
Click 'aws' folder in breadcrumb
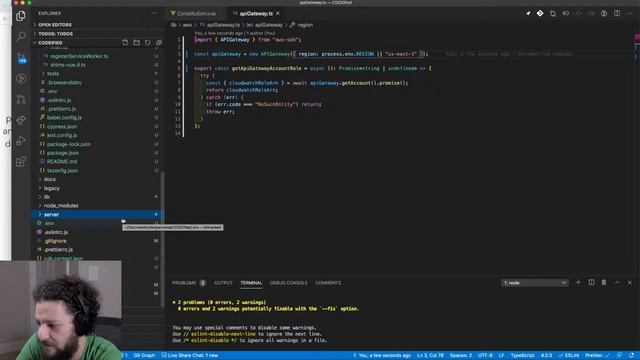pyautogui.click(x=187, y=25)
